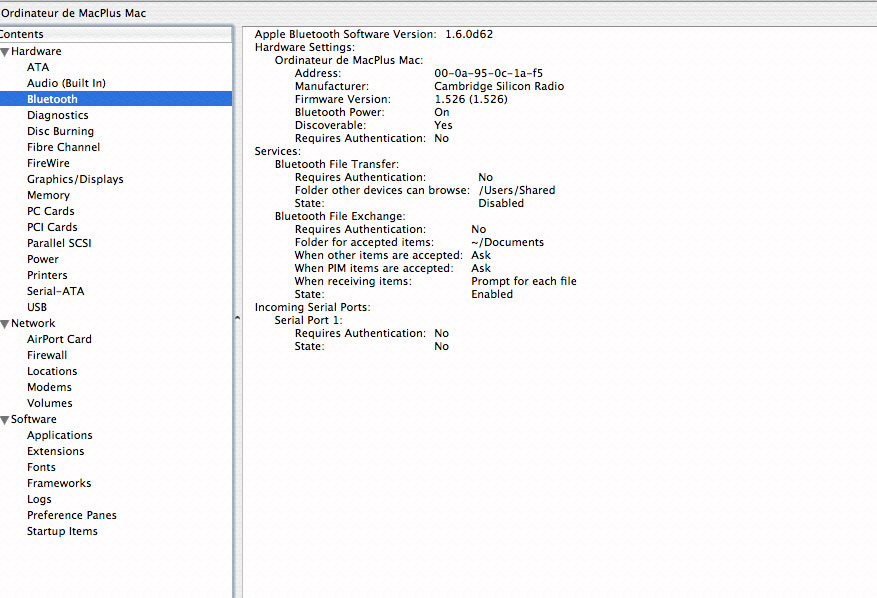Select AirPort Card under Network

point(59,339)
